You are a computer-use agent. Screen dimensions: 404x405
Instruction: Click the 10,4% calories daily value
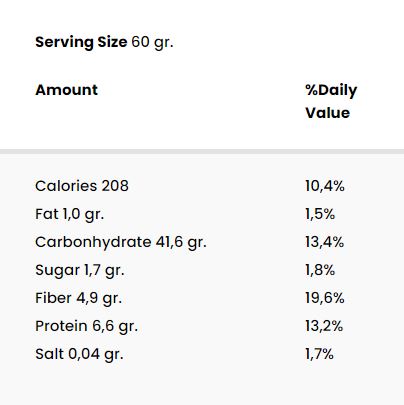(325, 186)
